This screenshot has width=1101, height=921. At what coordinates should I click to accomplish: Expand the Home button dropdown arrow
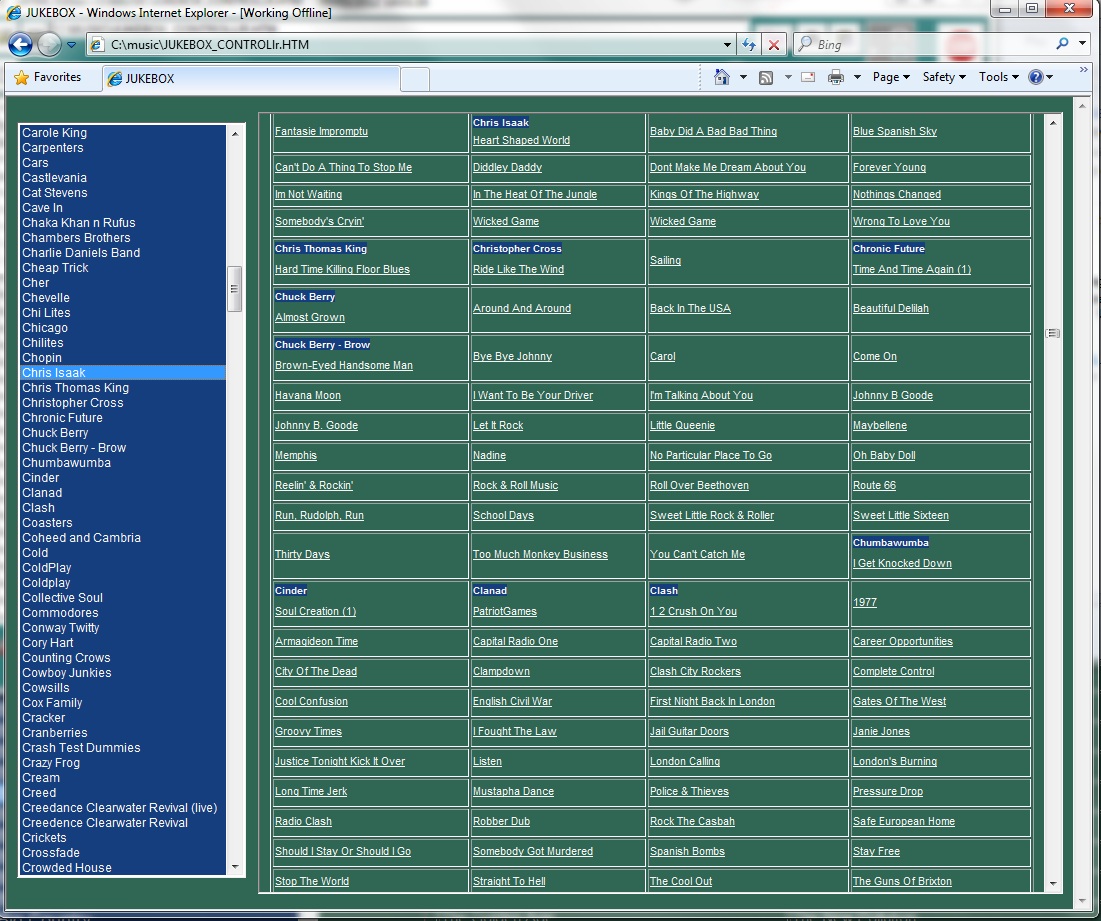pos(743,77)
